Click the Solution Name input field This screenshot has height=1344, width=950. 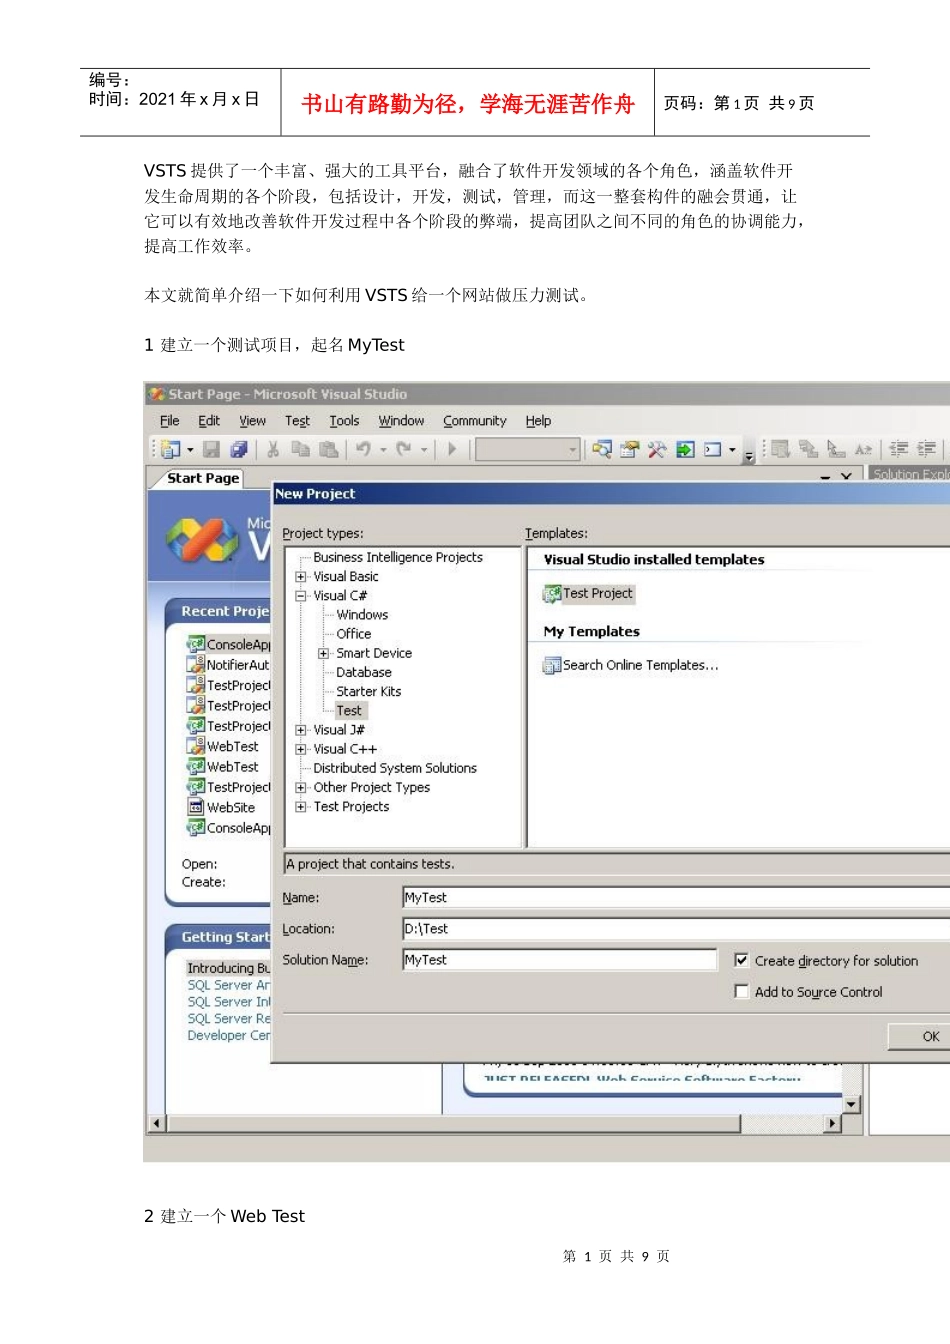click(560, 960)
